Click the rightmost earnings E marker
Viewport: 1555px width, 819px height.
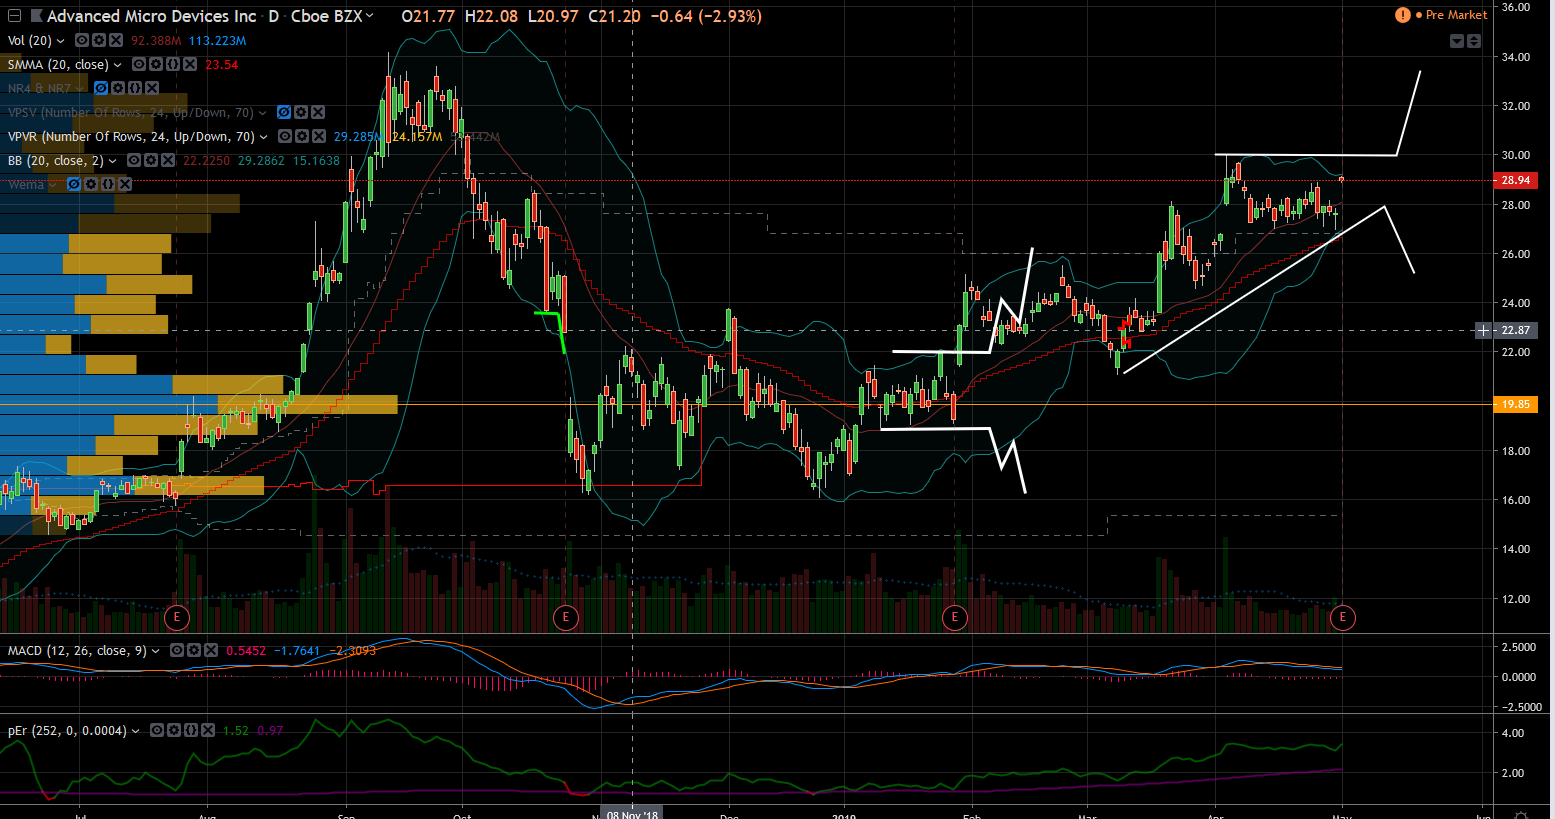[x=1342, y=617]
